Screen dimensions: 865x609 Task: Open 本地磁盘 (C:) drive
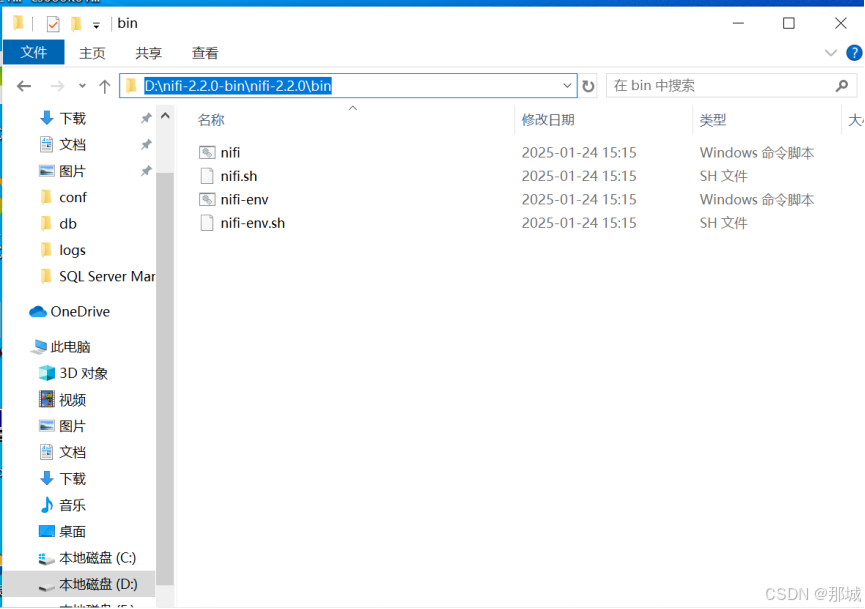(x=98, y=558)
